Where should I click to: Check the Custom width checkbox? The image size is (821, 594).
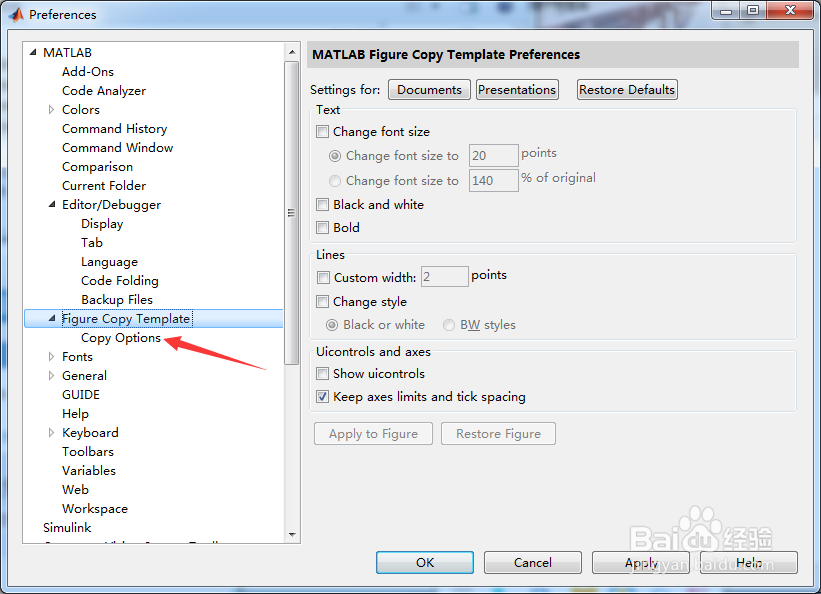[323, 277]
